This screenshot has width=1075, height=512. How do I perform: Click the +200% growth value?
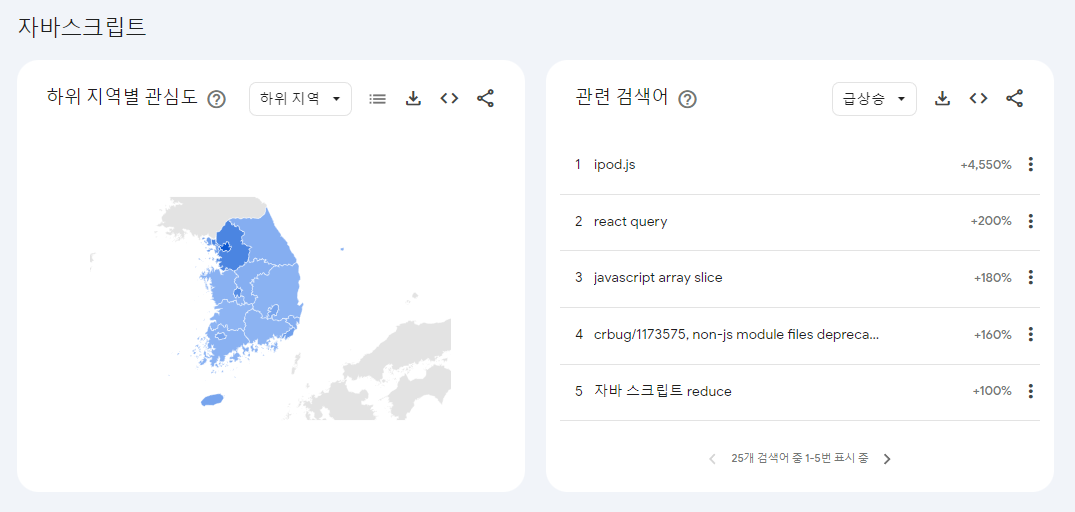point(991,221)
